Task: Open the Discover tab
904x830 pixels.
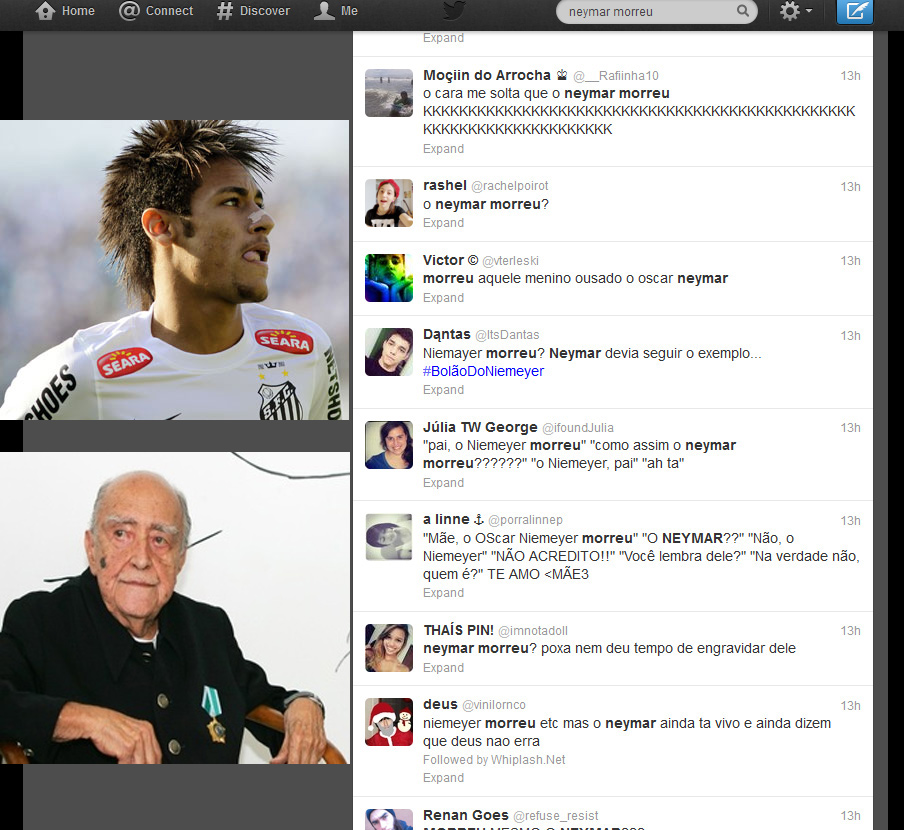Action: pyautogui.click(x=253, y=11)
